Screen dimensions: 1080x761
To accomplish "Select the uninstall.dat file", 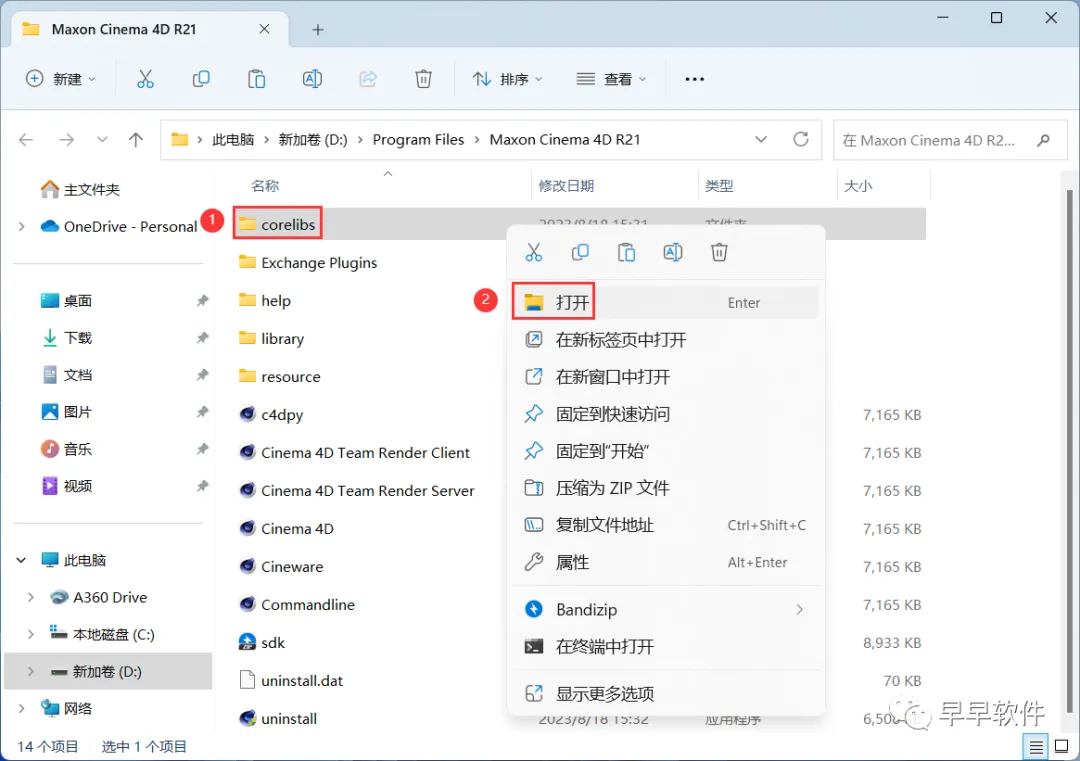I will 291,680.
